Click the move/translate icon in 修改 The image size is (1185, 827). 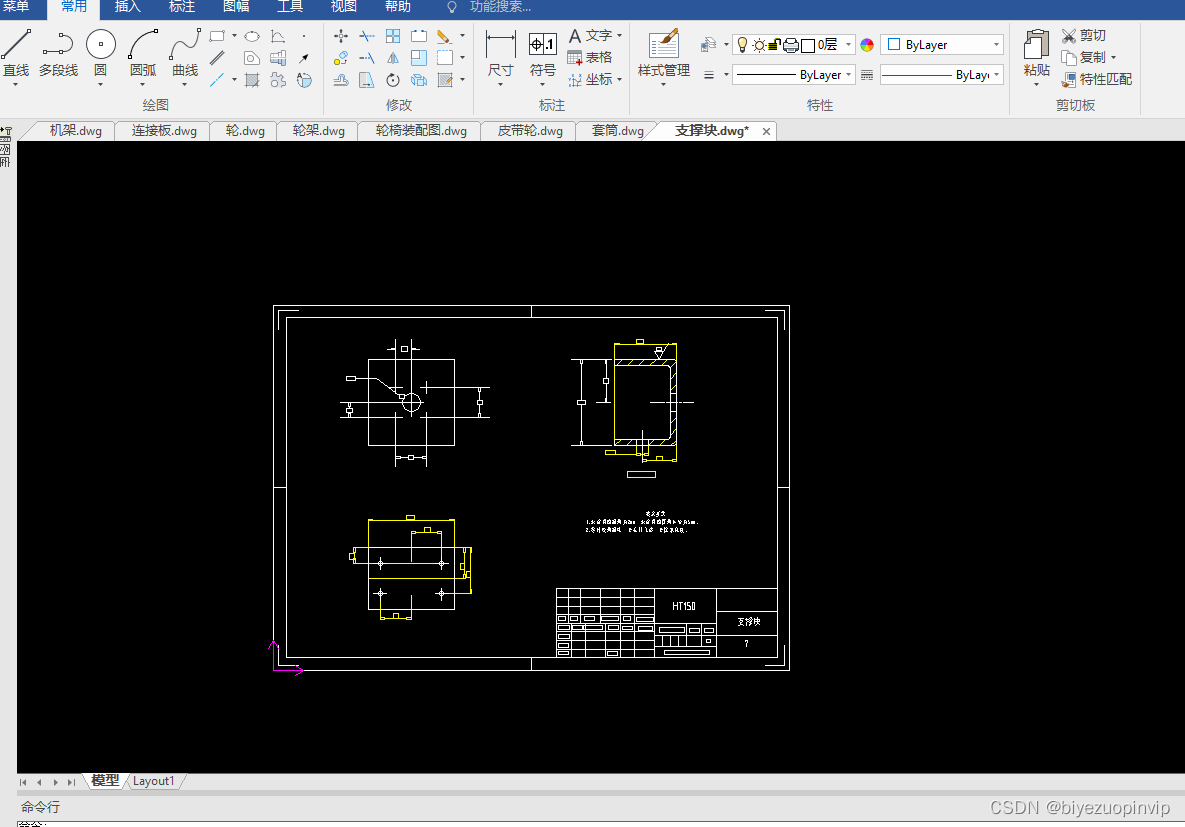coord(341,36)
